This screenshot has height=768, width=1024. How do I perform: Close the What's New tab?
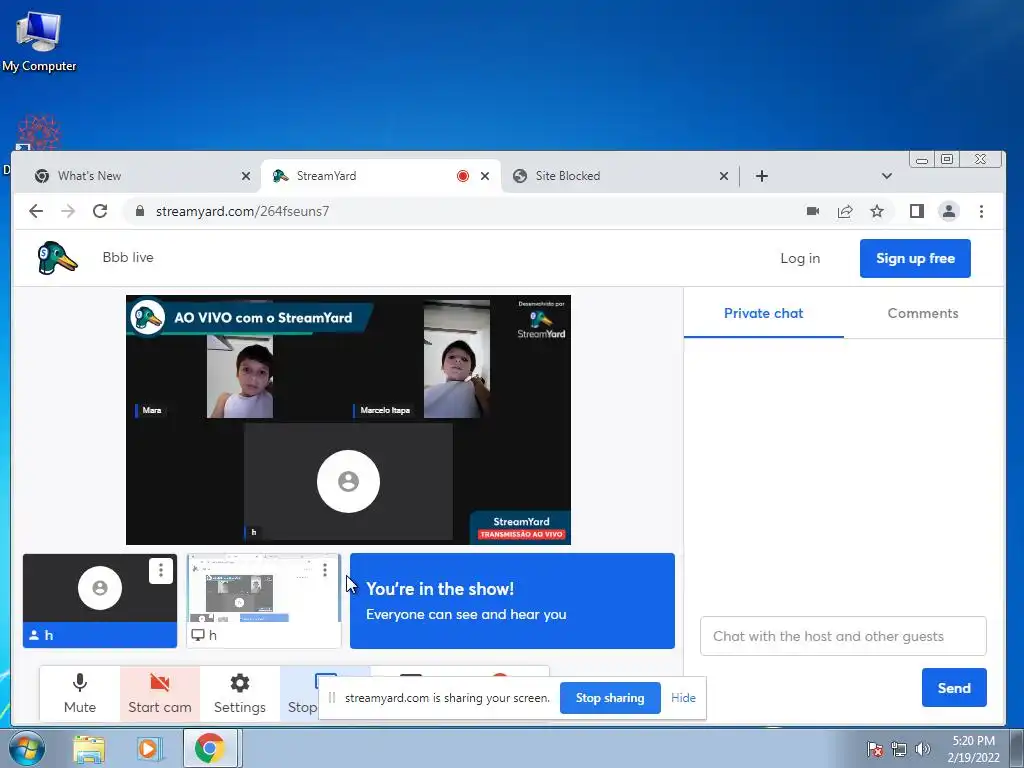[x=246, y=176]
